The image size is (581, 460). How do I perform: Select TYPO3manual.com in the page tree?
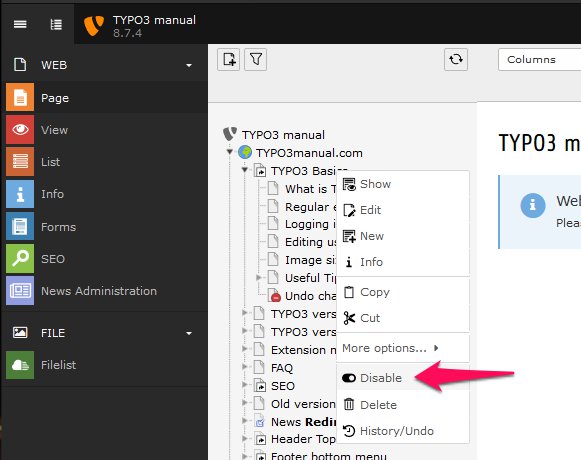tap(309, 153)
